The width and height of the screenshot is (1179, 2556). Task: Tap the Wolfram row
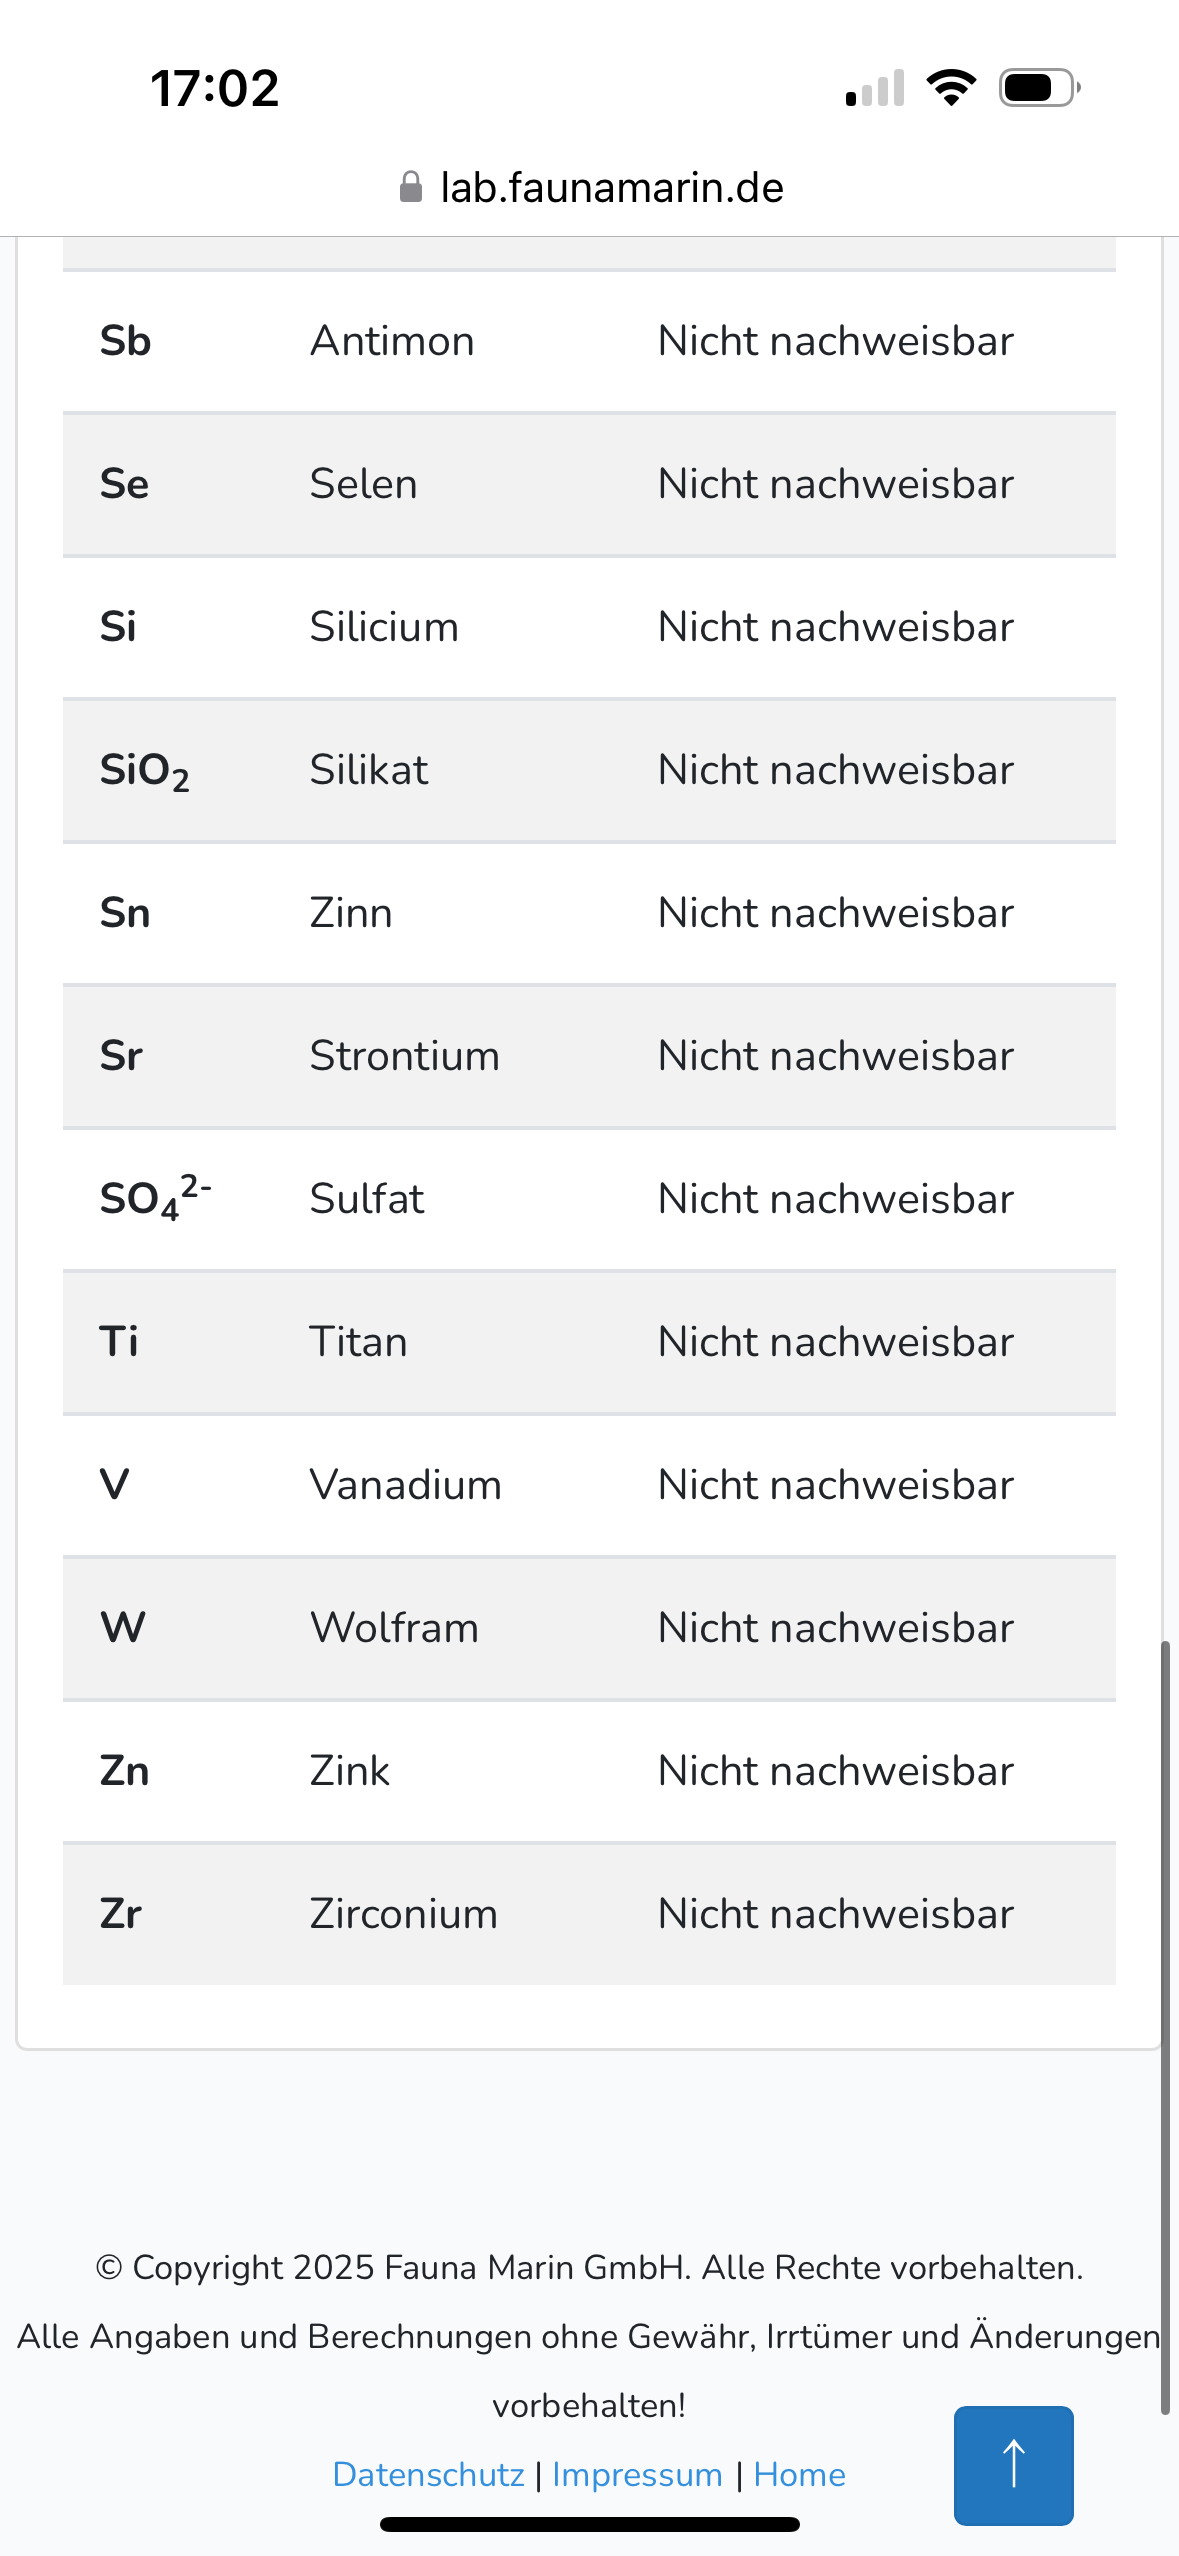(589, 1628)
